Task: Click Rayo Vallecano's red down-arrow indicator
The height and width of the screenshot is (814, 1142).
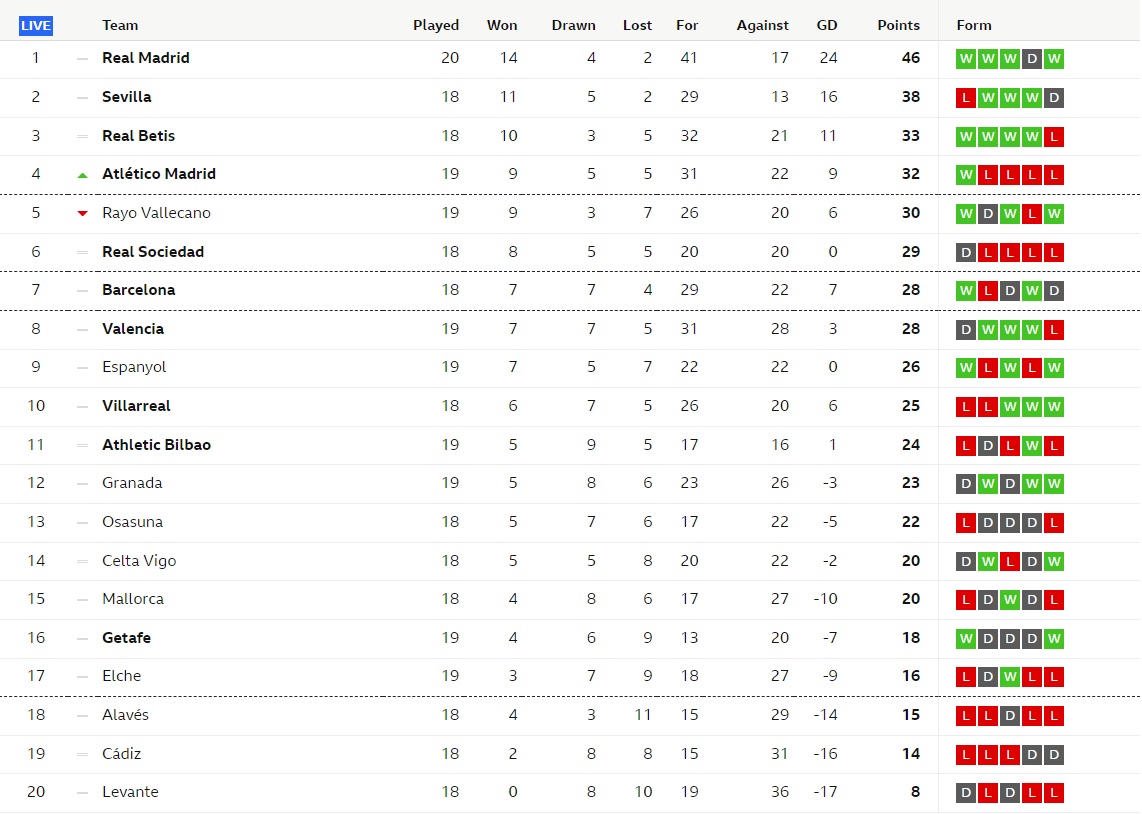Action: 82,213
